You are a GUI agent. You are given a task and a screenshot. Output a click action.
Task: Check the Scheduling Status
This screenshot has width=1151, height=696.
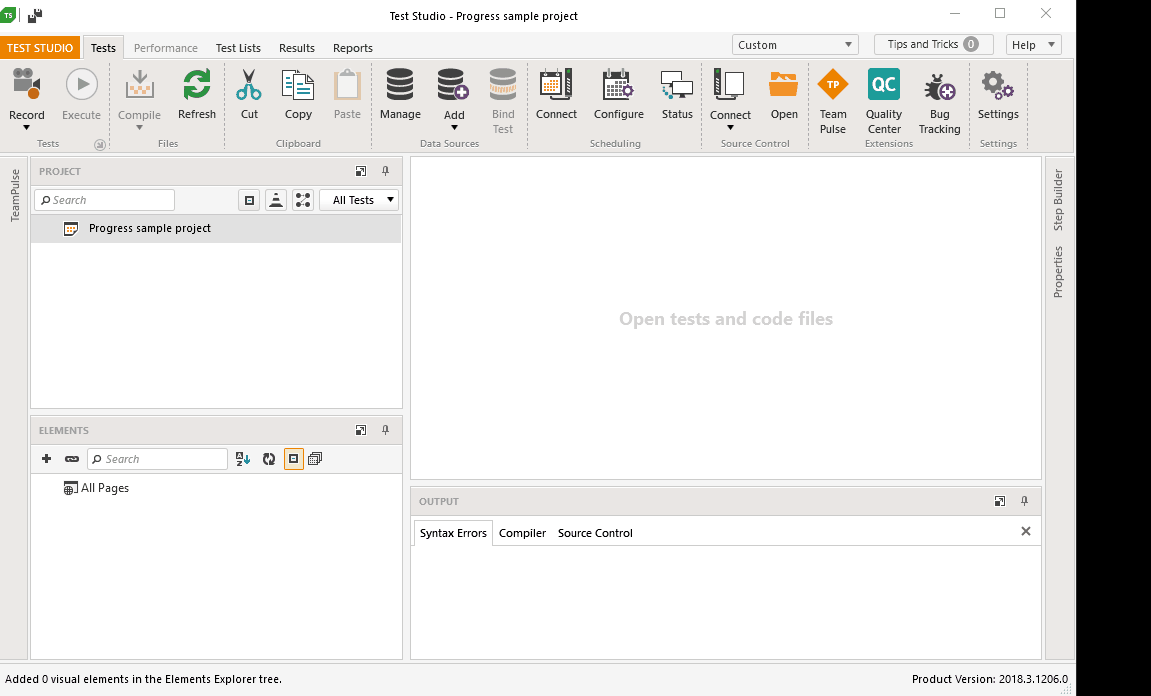pos(677,84)
